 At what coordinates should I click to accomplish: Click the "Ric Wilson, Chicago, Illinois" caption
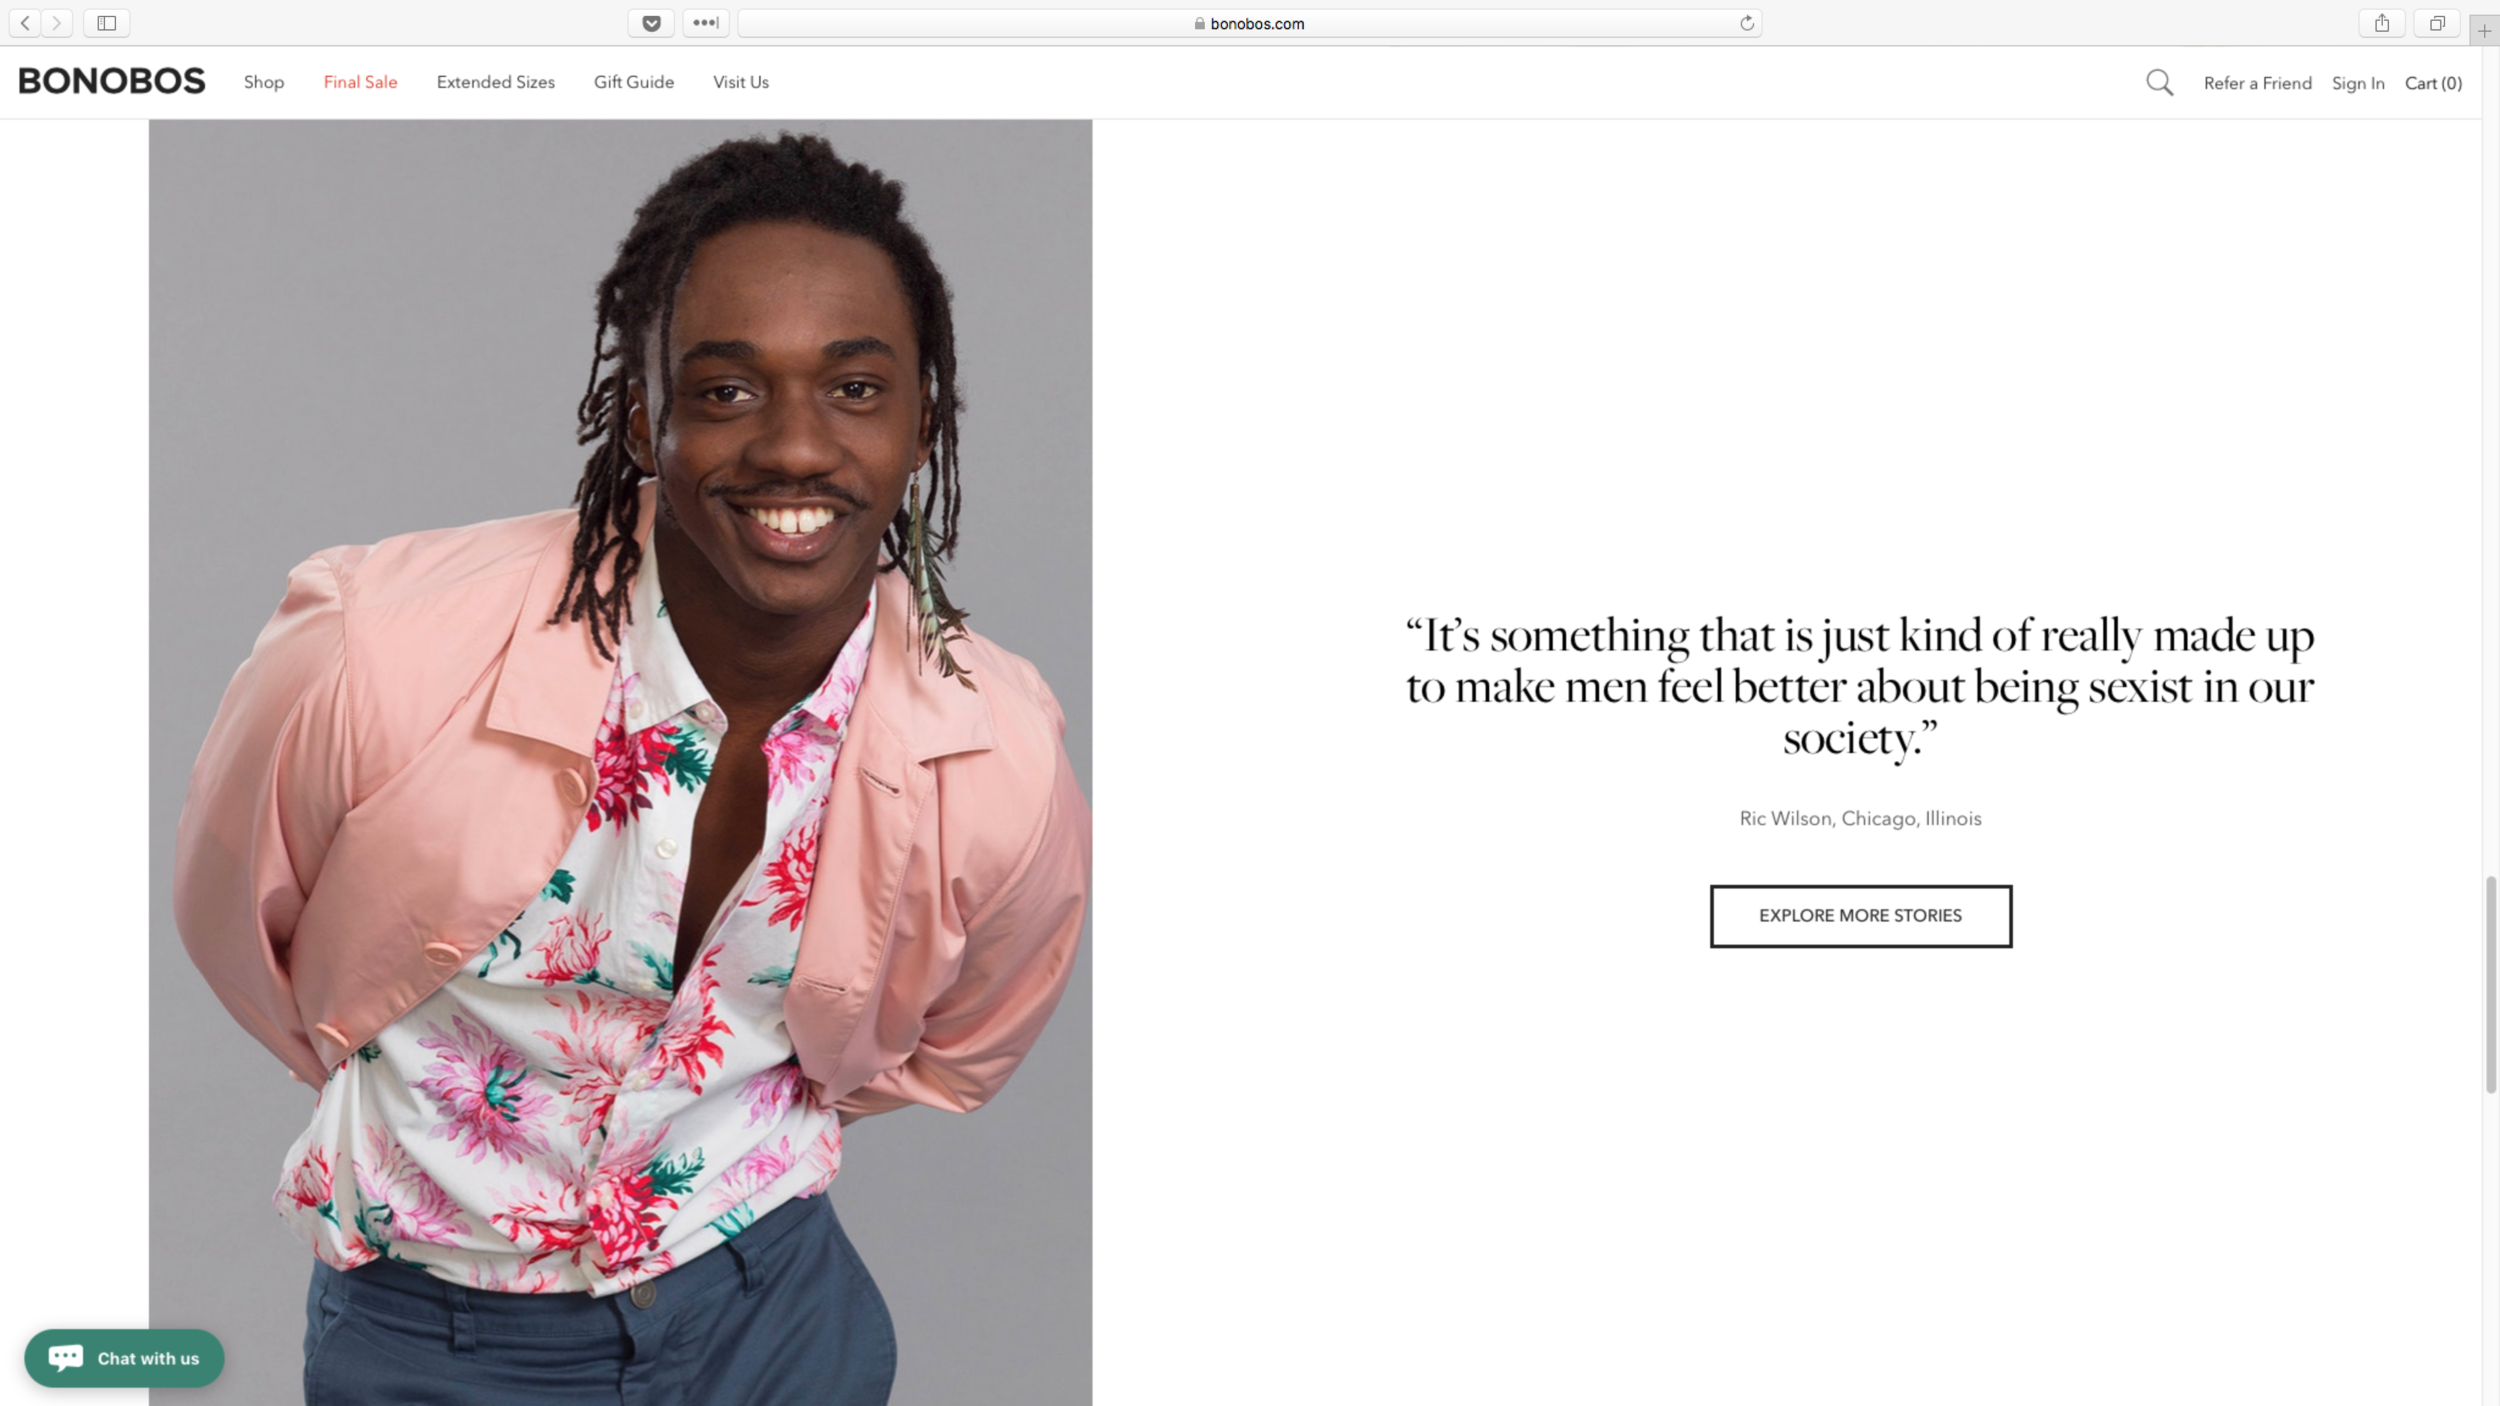[1860, 818]
